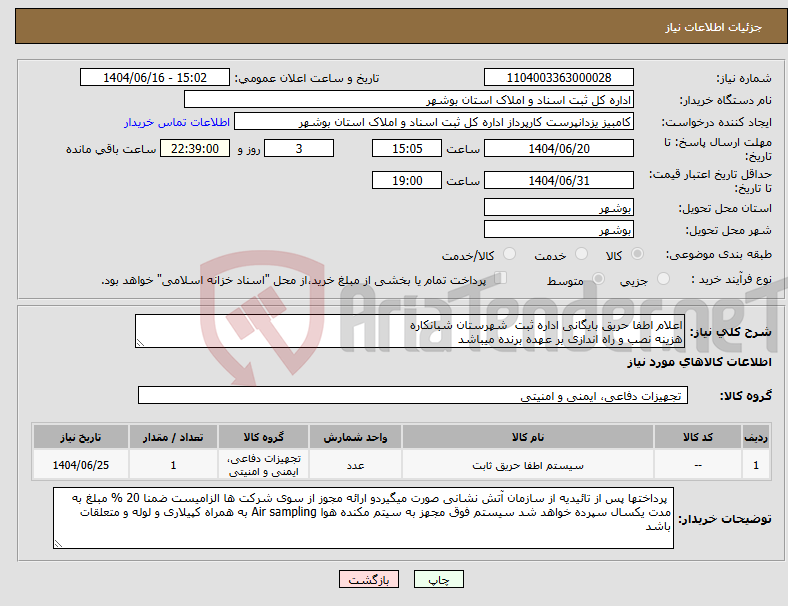Click the delivery province field بوشهر
Viewport: 788px width, 606px height.
coord(559,207)
